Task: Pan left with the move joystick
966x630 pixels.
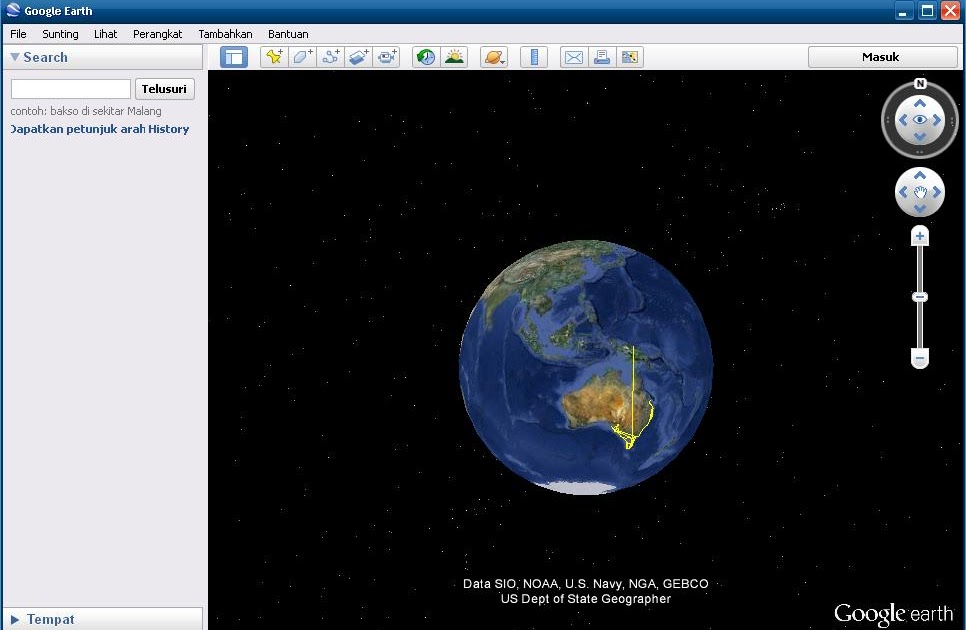Action: [x=903, y=192]
